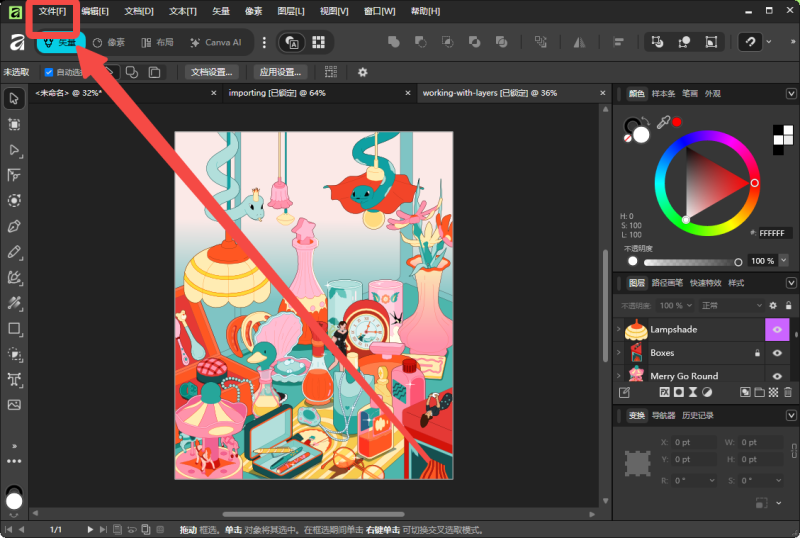Click the Add pixel layer checkerboard icon
Screen dimensions: 800x538
773,392
